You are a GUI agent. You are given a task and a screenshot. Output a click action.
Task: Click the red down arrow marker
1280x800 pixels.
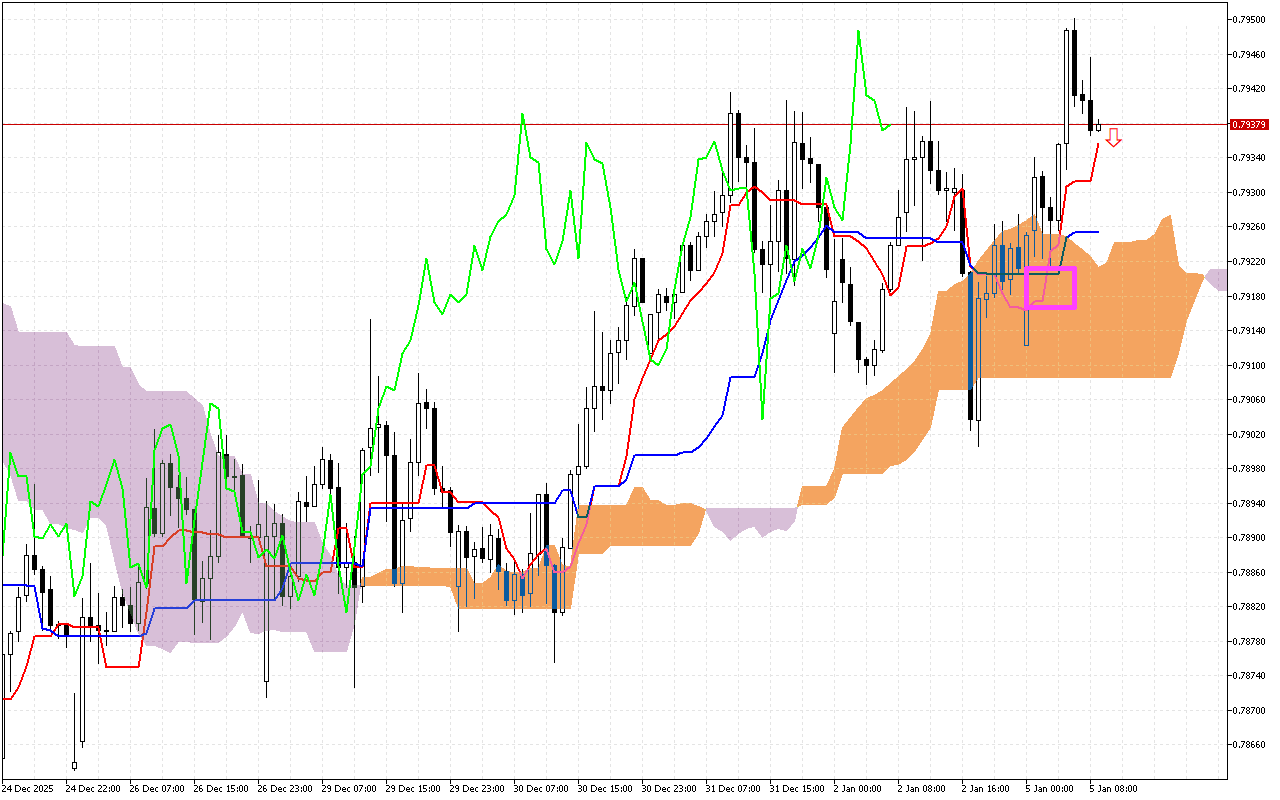(1113, 138)
